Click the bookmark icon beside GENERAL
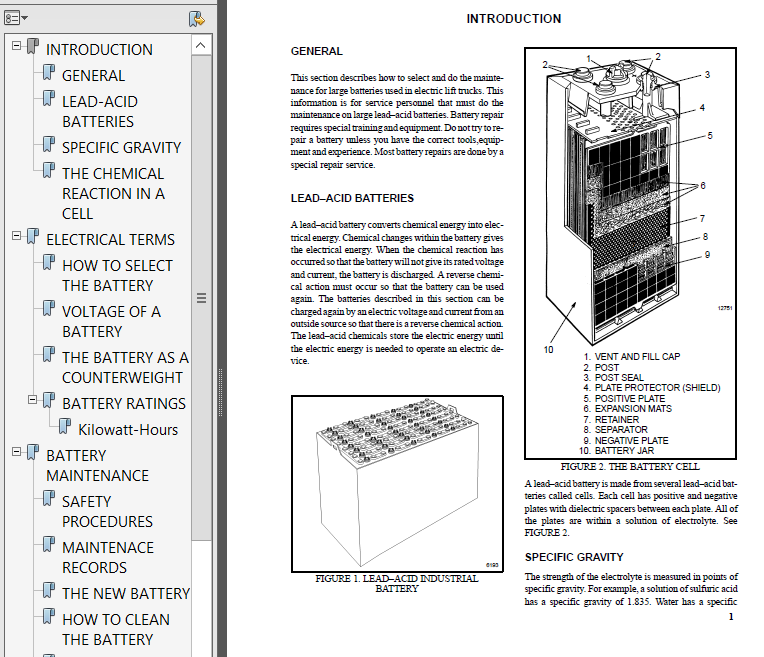Image resolution: width=764 pixels, height=657 pixels. click(x=49, y=73)
